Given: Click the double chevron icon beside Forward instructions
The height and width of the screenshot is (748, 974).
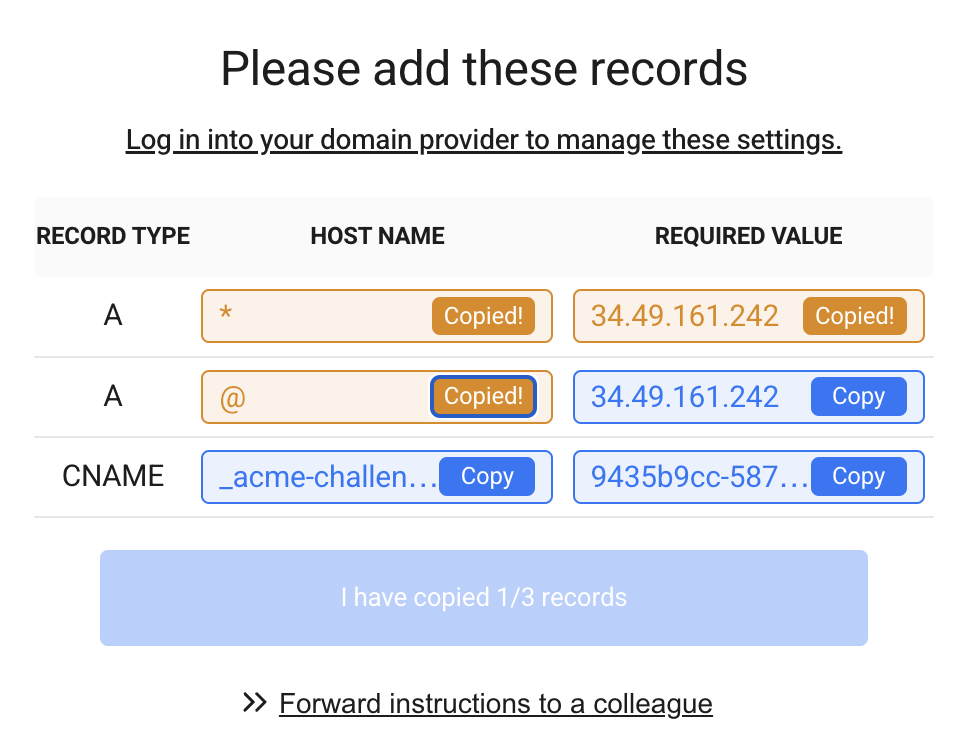Looking at the screenshot, I should tap(255, 703).
